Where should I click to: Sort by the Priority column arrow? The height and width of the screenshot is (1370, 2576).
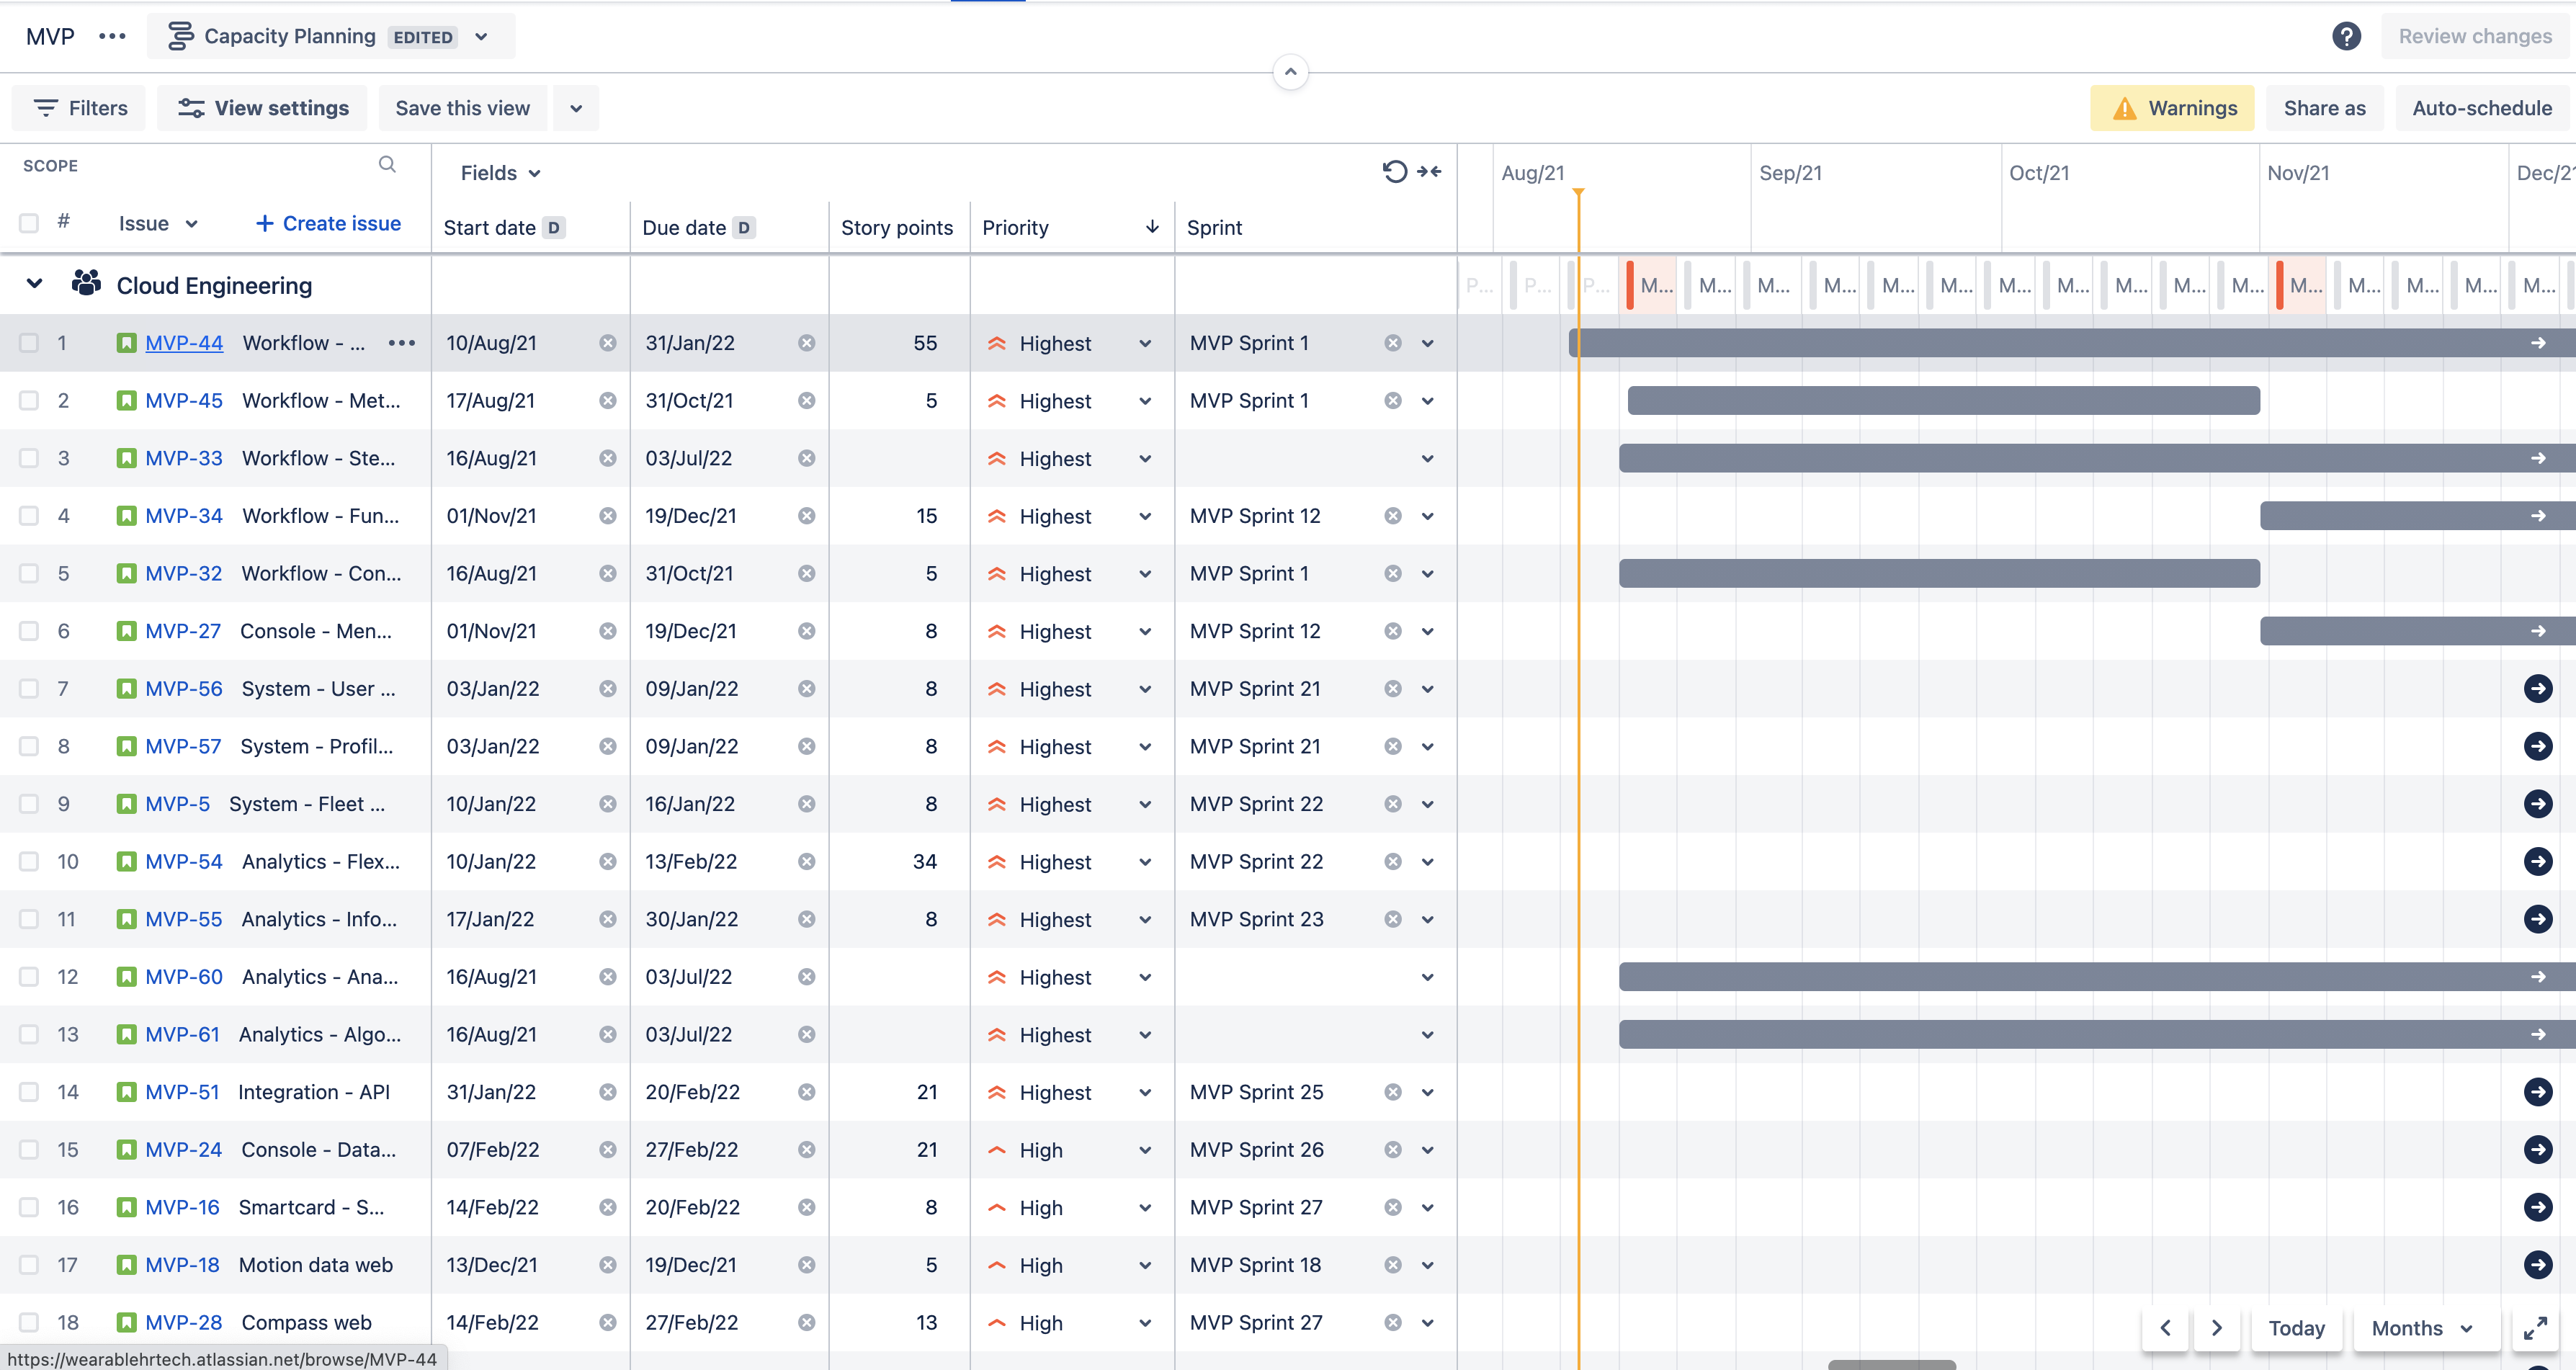click(1152, 227)
